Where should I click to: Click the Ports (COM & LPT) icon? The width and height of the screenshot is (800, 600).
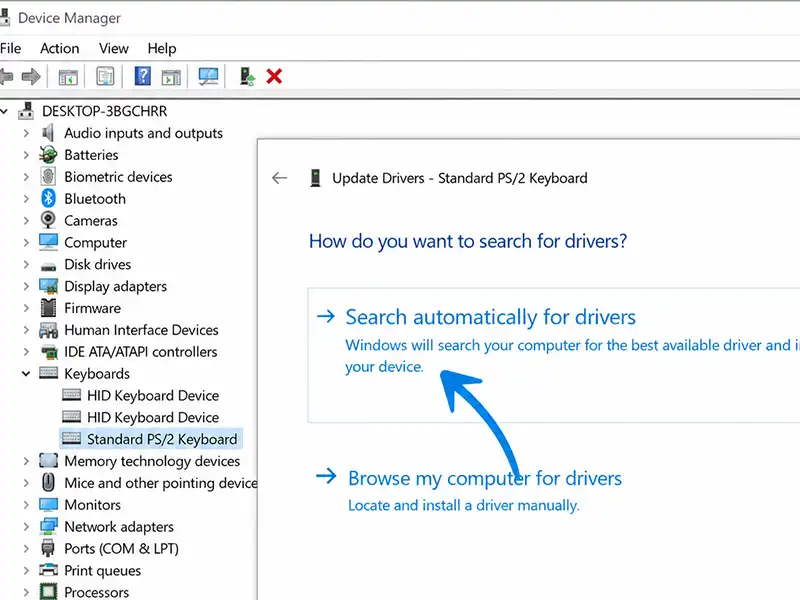pos(48,548)
